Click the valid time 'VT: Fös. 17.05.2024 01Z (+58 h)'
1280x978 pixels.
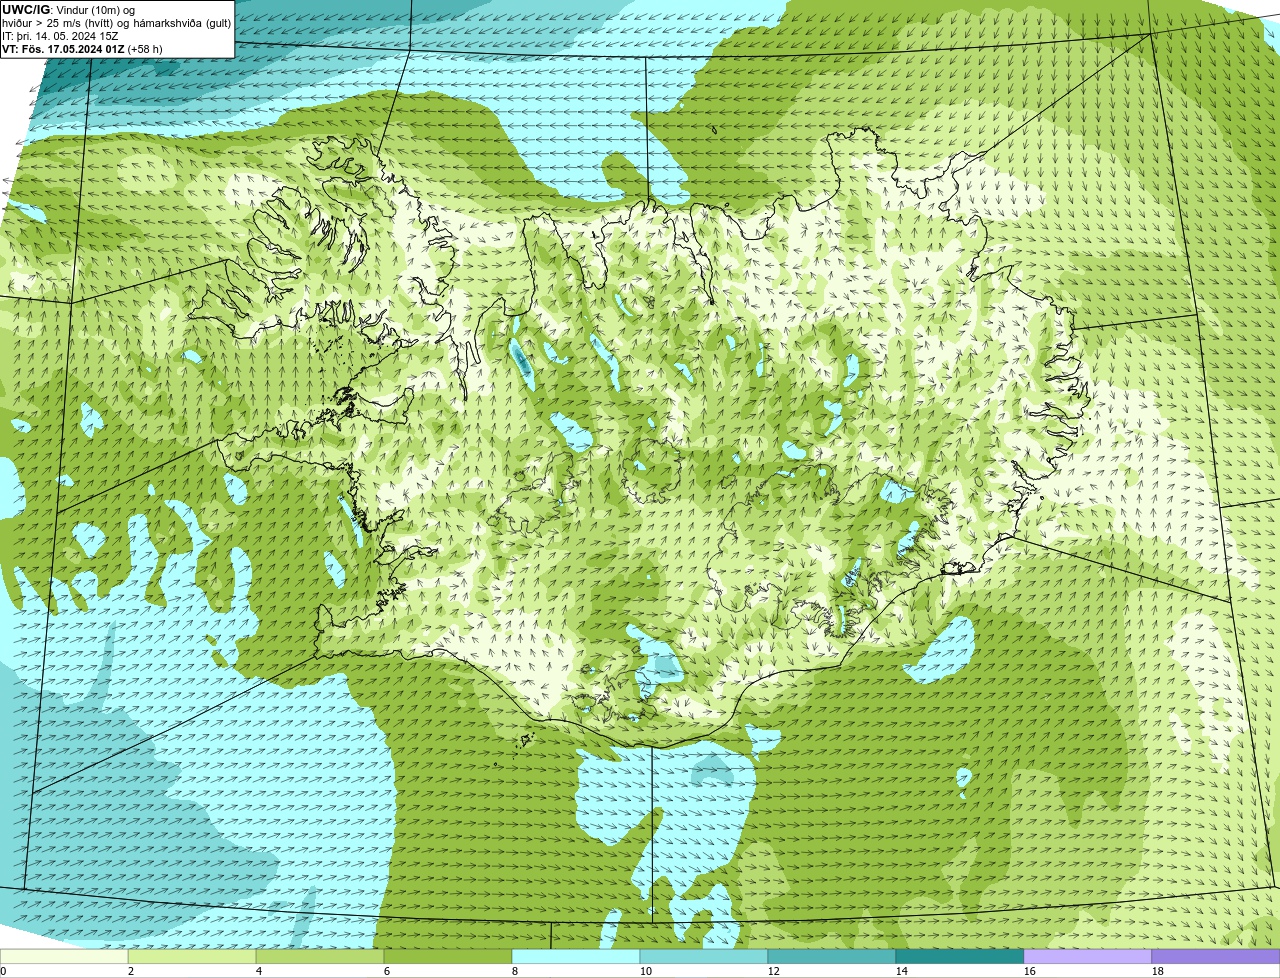pos(82,49)
